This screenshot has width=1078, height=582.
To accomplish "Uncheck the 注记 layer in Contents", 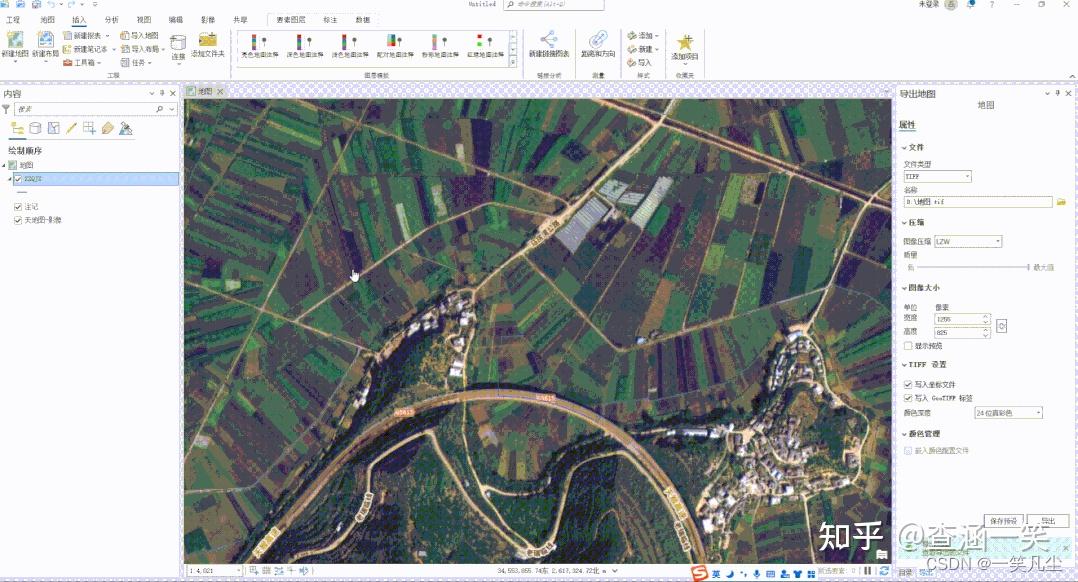I will pos(17,205).
